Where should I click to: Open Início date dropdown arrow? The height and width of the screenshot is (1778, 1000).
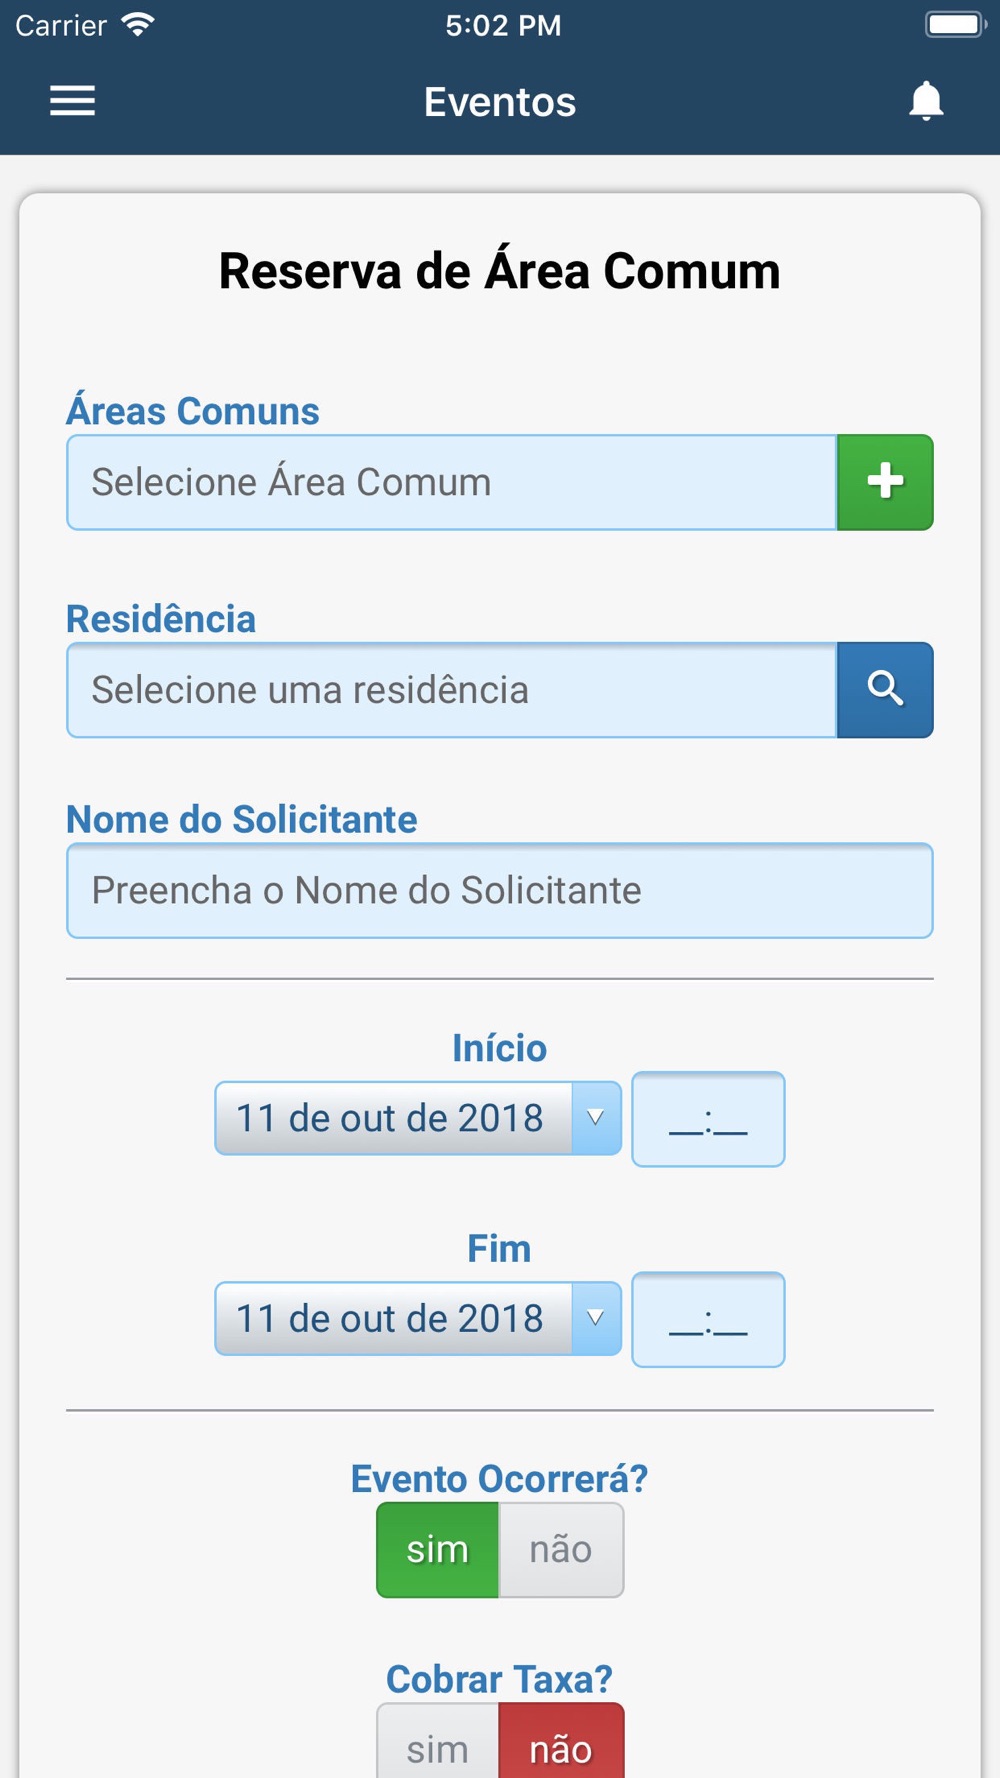596,1118
